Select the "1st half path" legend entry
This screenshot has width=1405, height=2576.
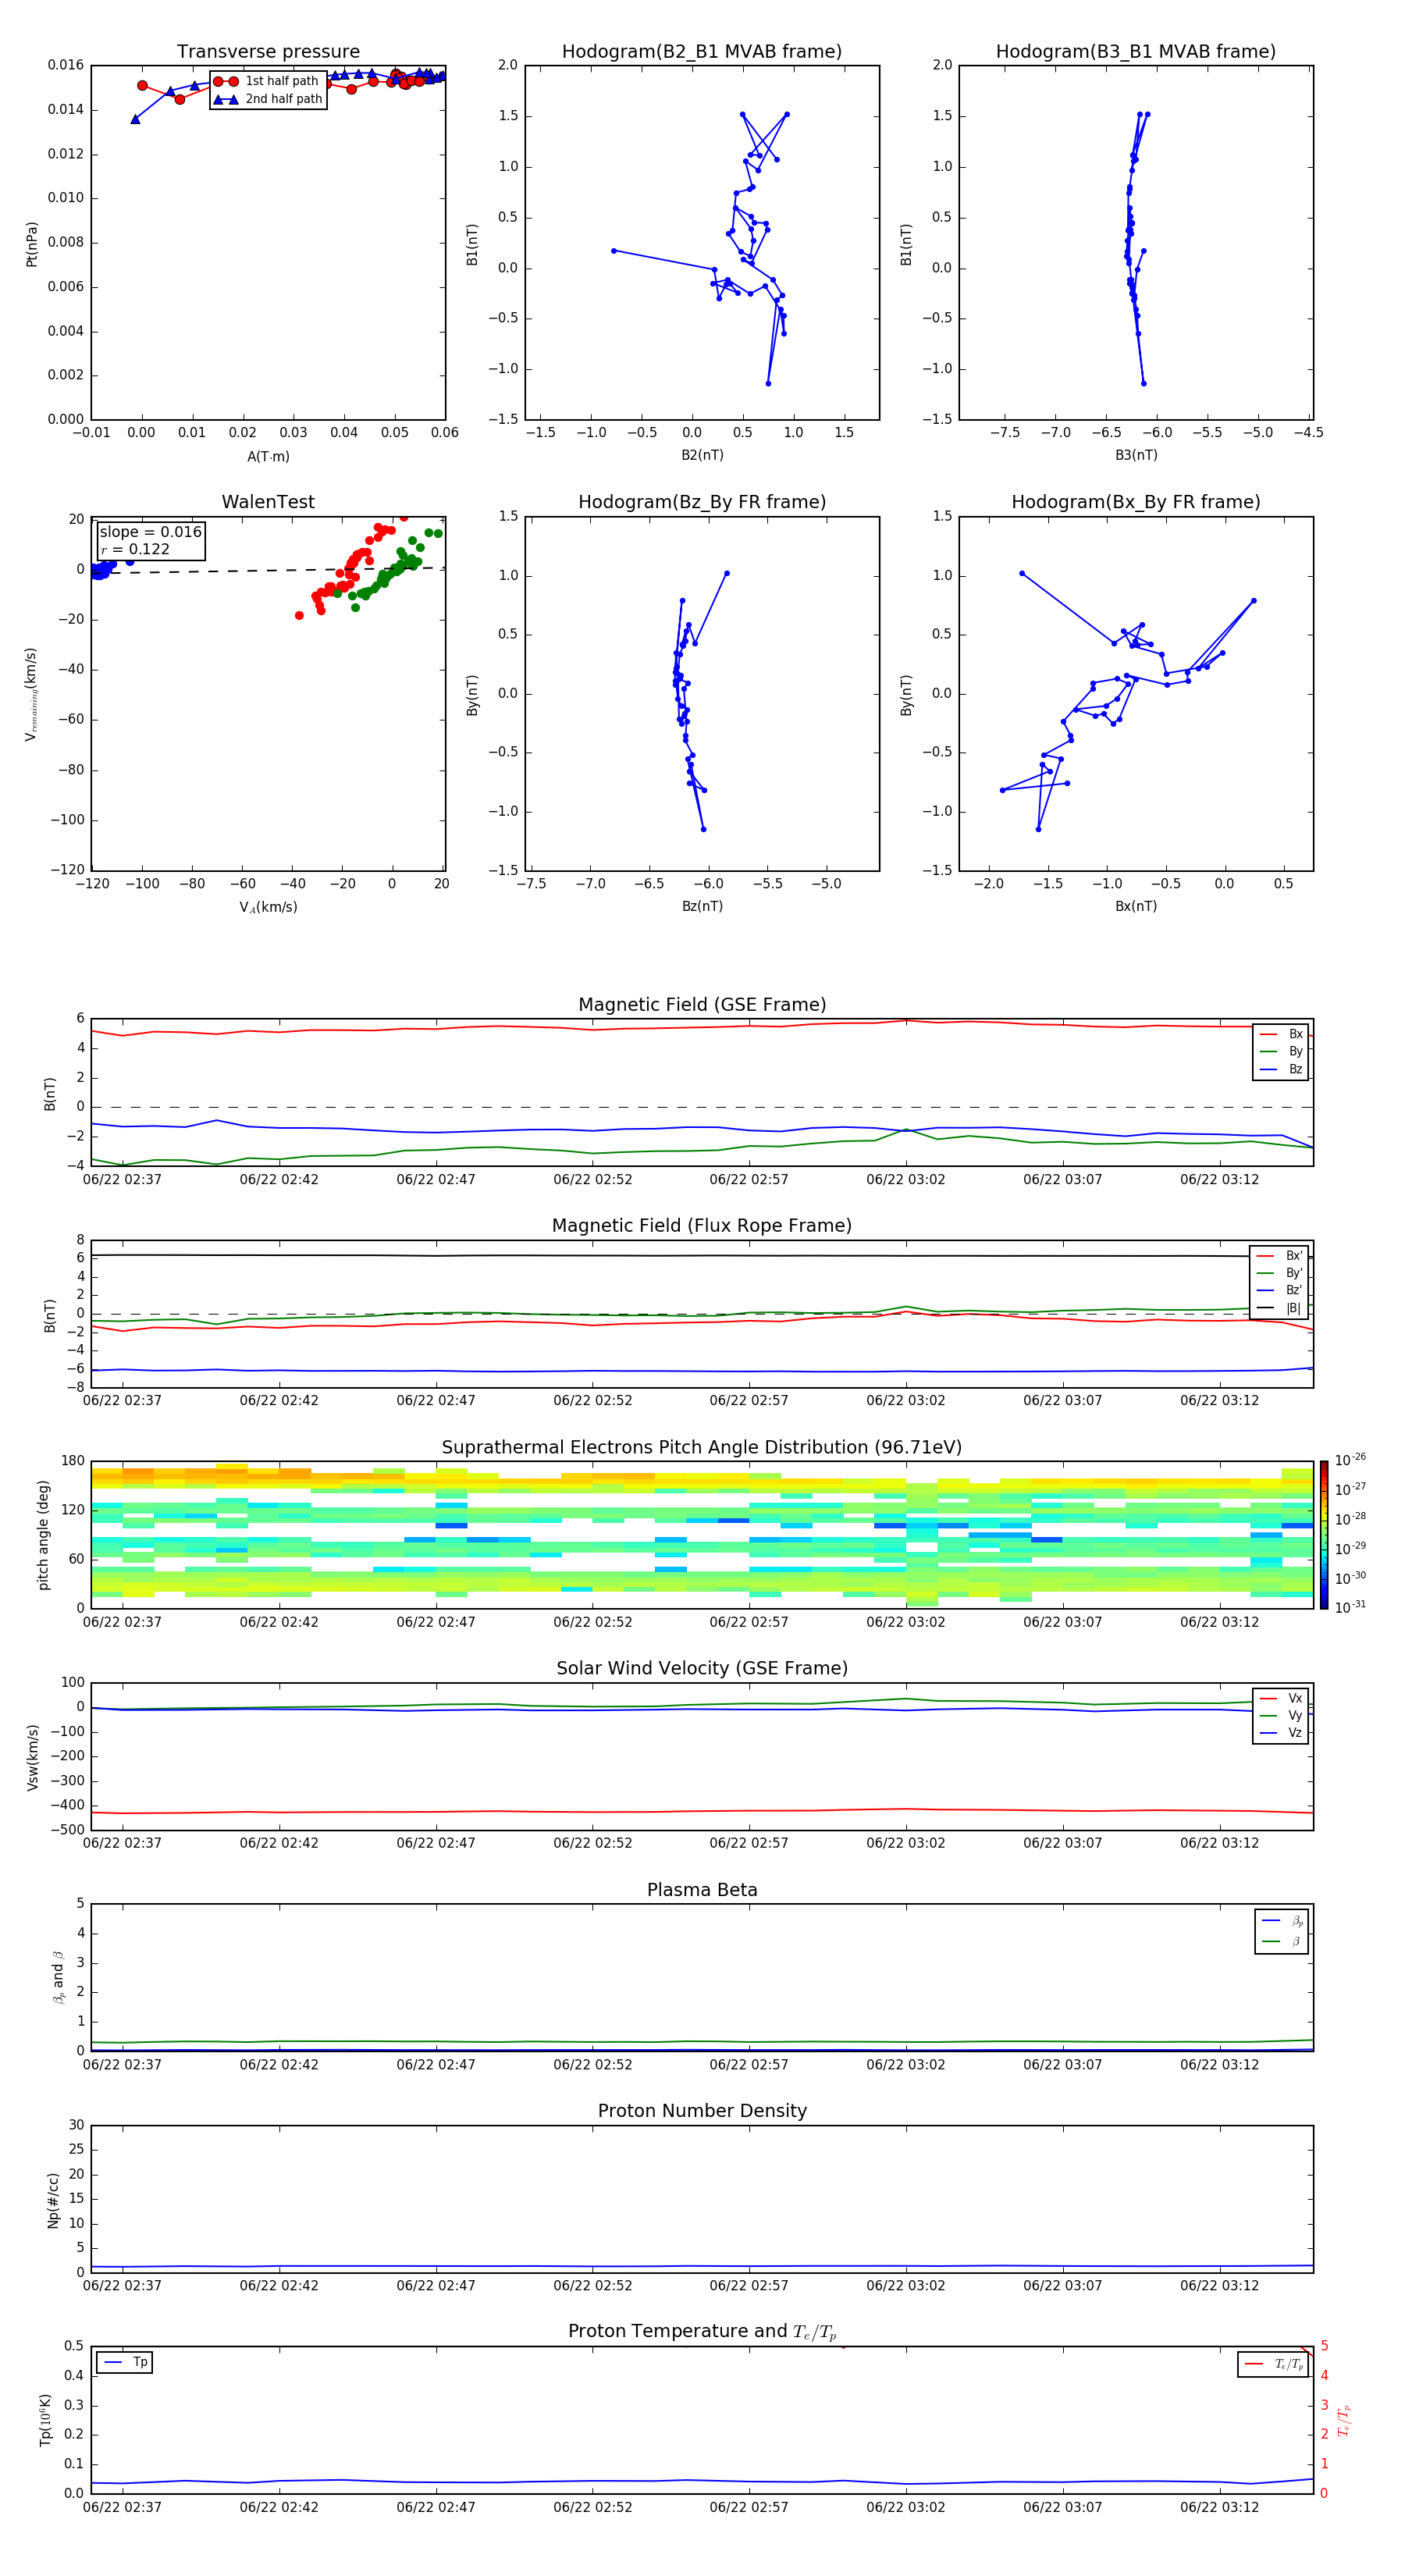[x=266, y=81]
